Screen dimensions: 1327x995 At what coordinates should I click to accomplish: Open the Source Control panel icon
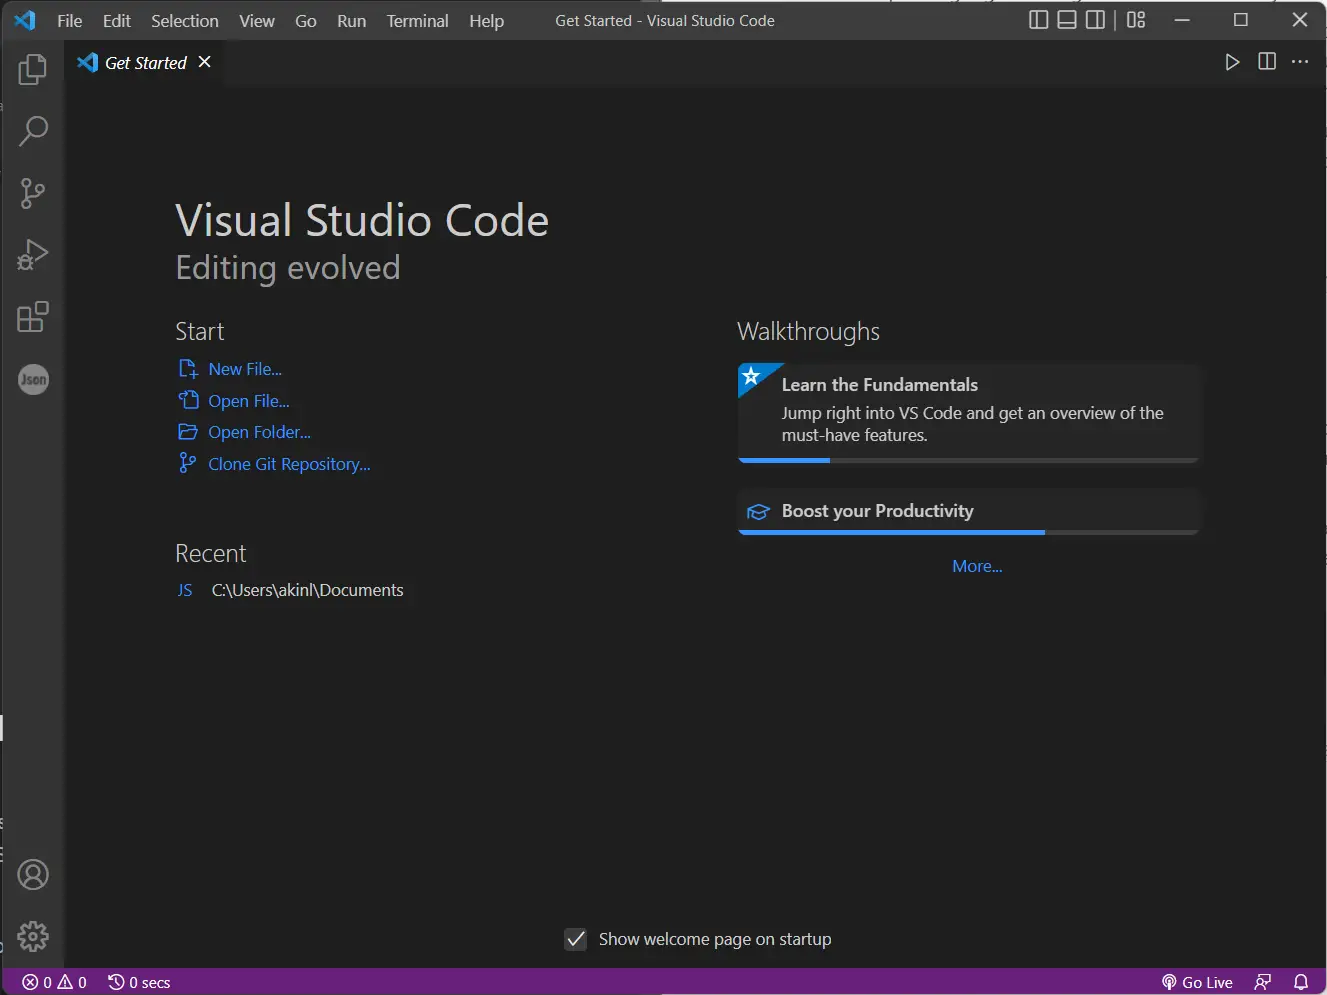coord(33,193)
